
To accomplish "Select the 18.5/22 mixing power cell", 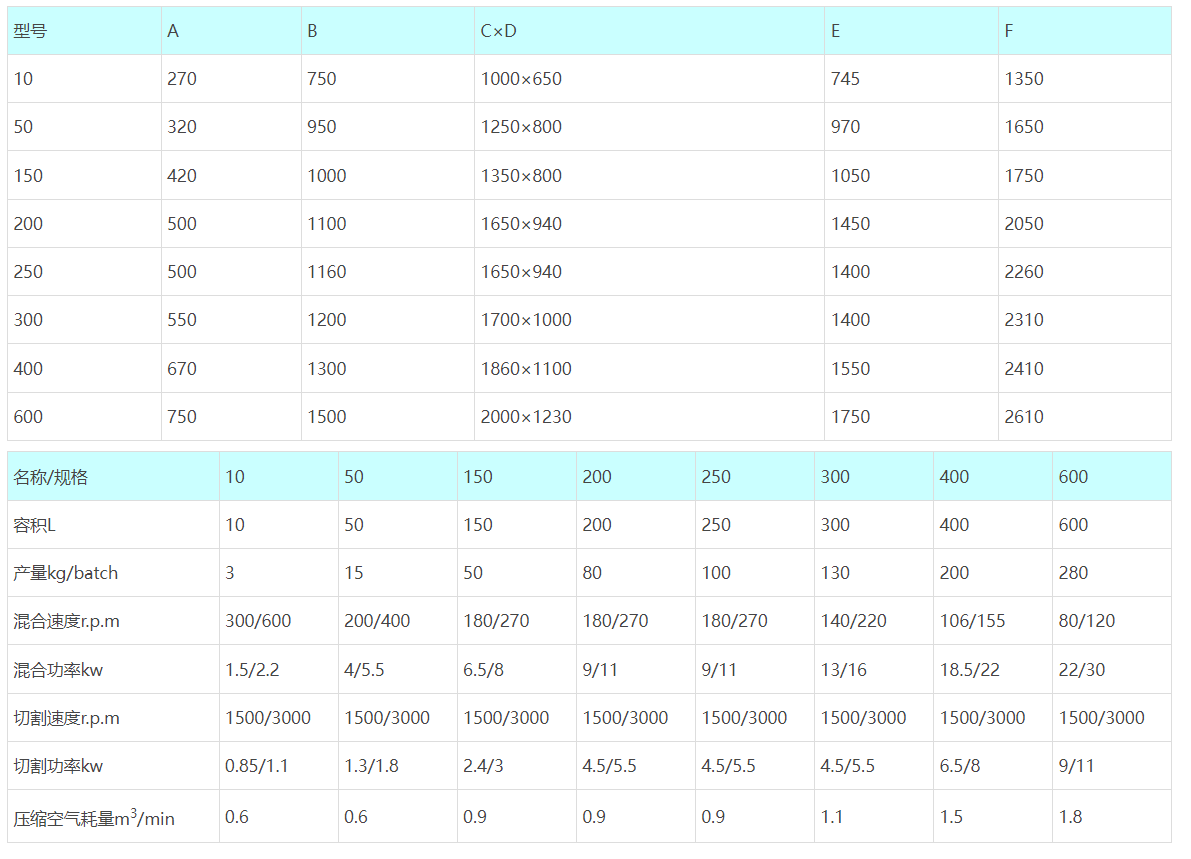I will [969, 670].
